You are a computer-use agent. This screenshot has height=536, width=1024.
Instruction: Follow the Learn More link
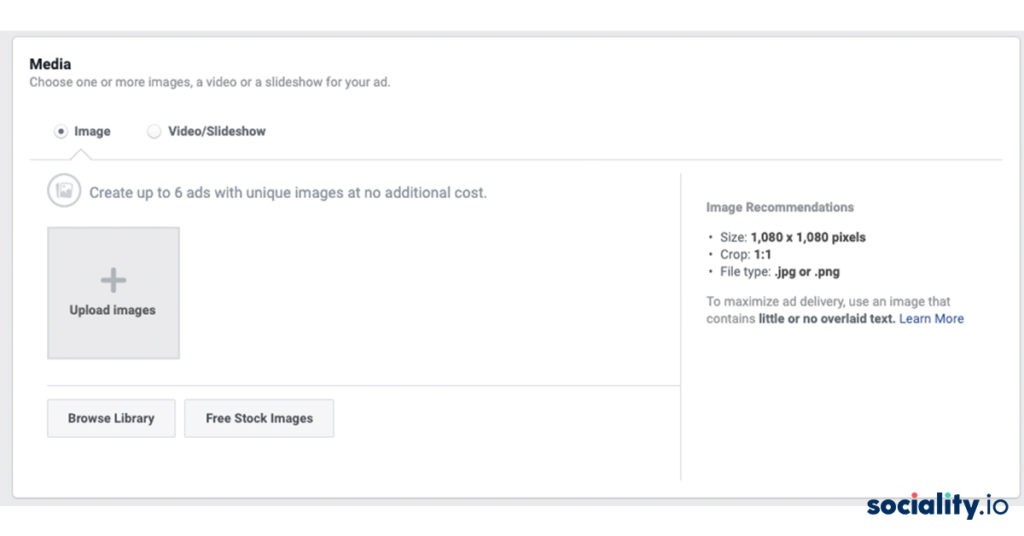tap(931, 319)
